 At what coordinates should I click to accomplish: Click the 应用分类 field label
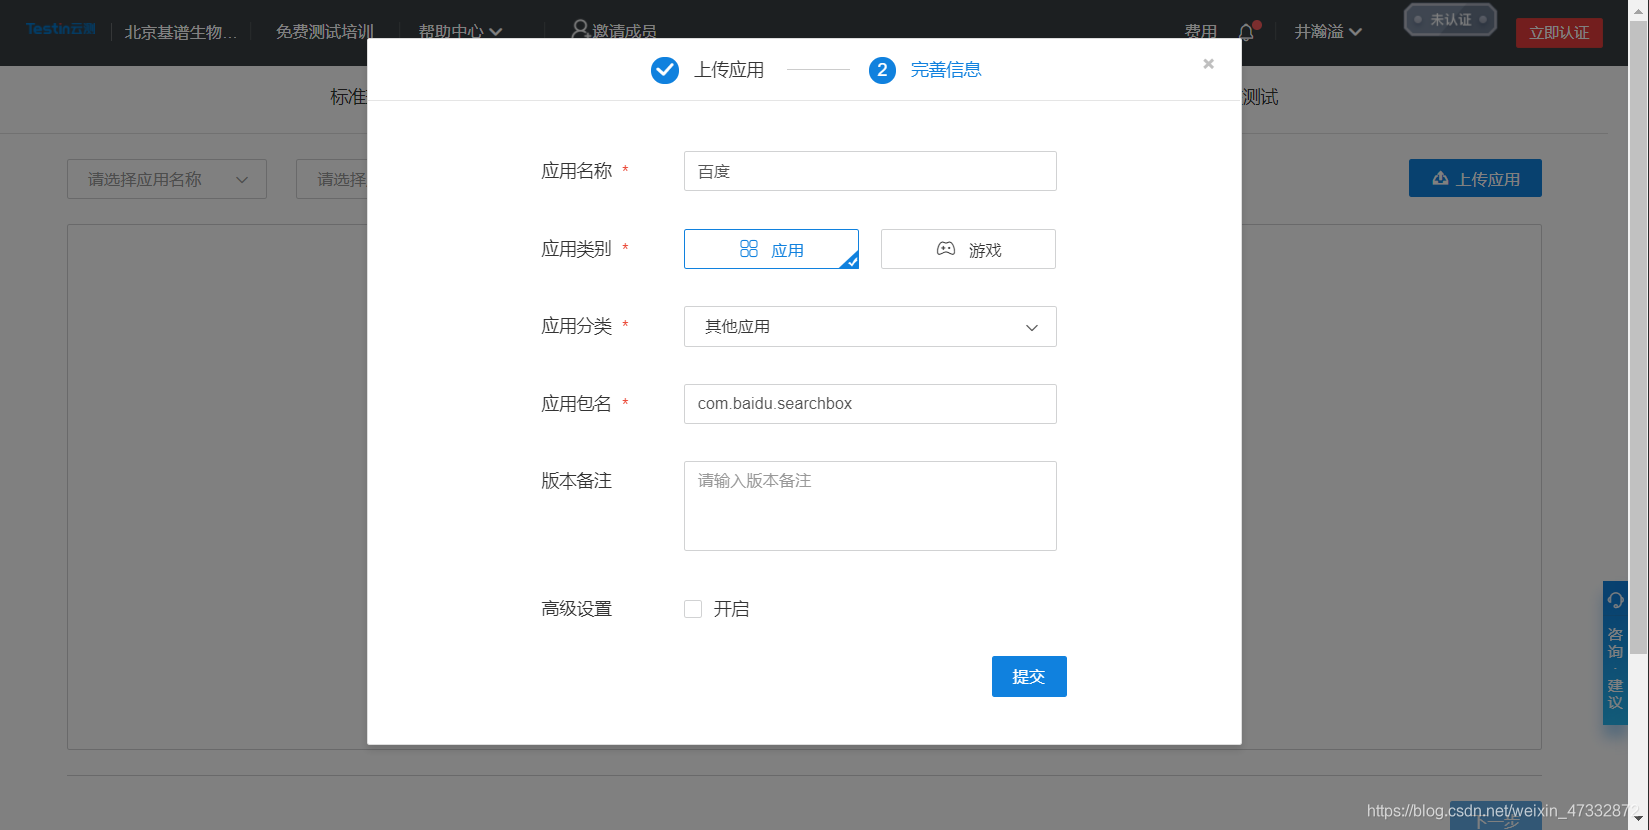point(577,326)
